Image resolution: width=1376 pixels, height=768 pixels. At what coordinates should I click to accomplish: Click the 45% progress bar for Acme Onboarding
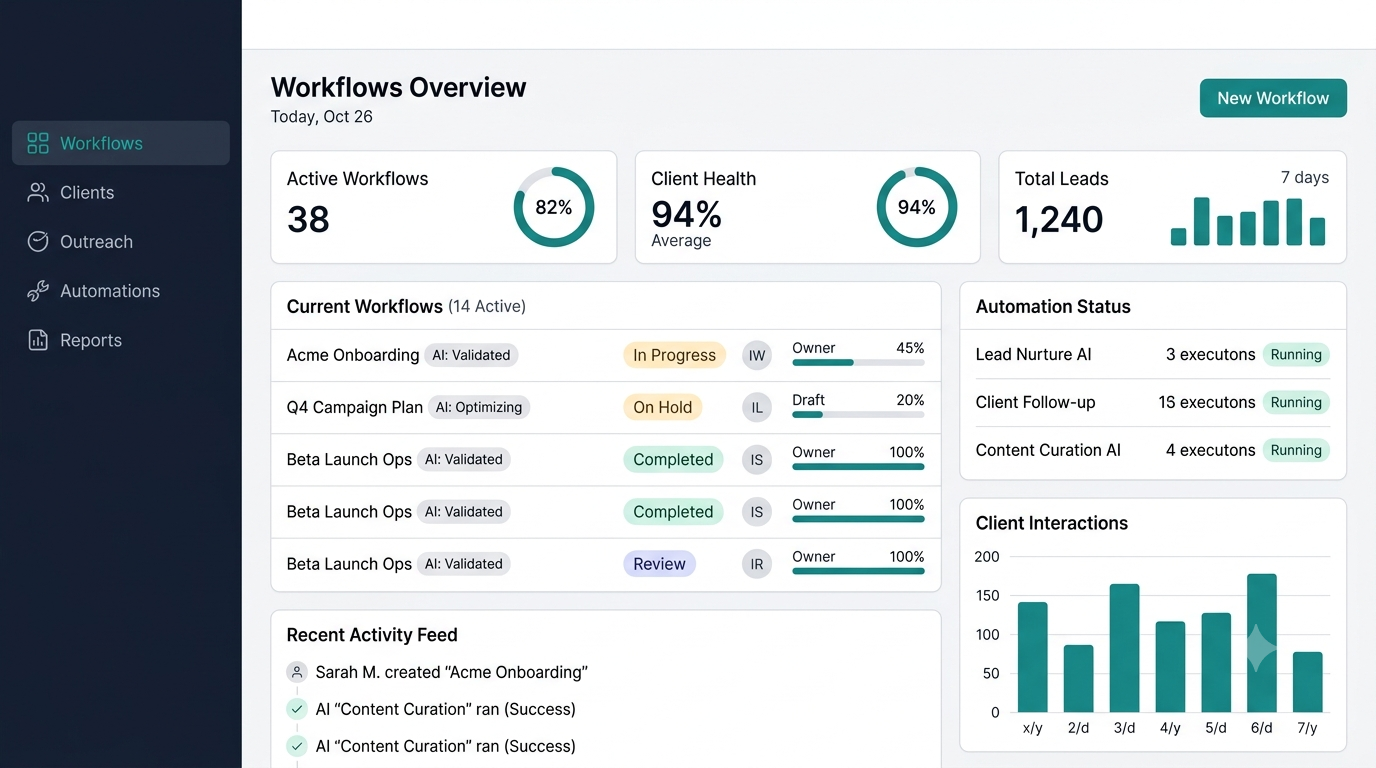(x=858, y=362)
